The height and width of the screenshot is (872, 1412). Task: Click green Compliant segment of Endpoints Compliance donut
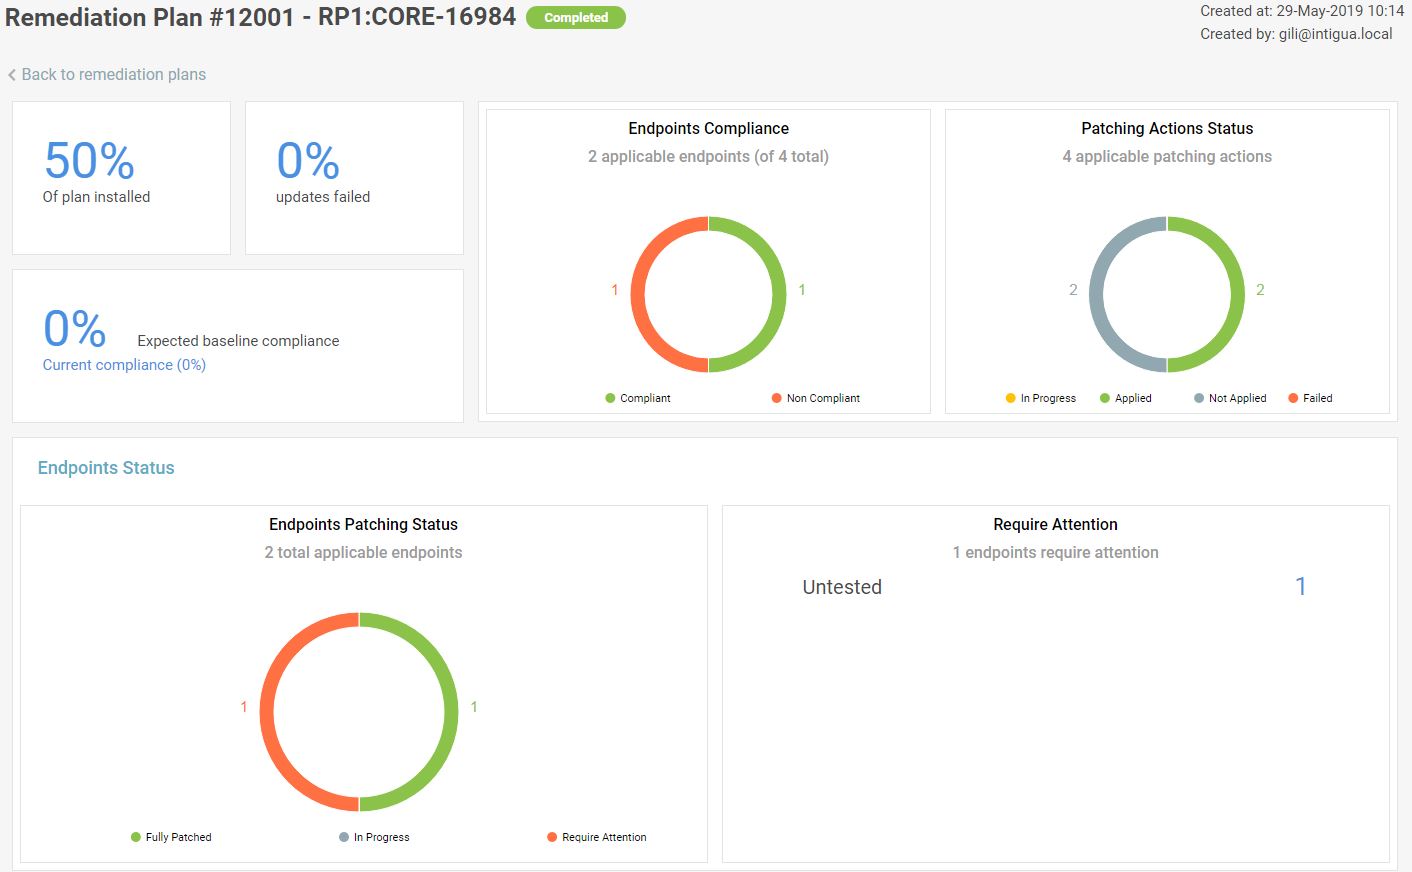(779, 294)
